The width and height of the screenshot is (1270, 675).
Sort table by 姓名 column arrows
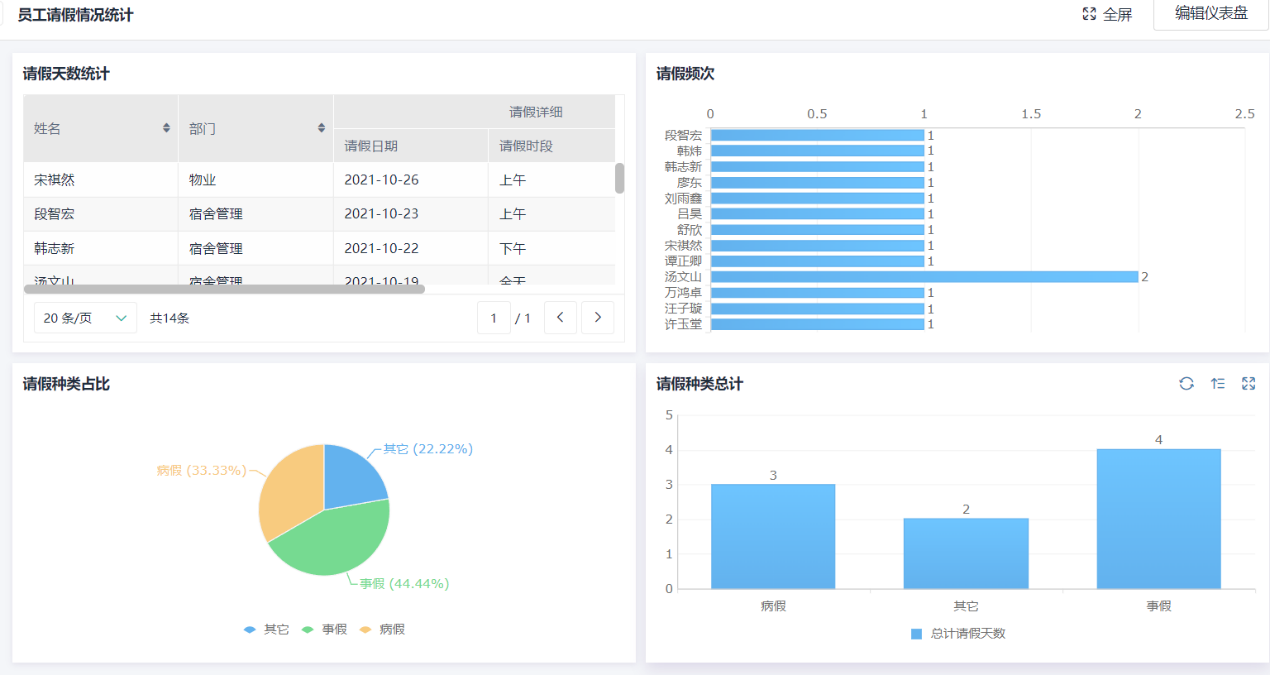click(166, 128)
